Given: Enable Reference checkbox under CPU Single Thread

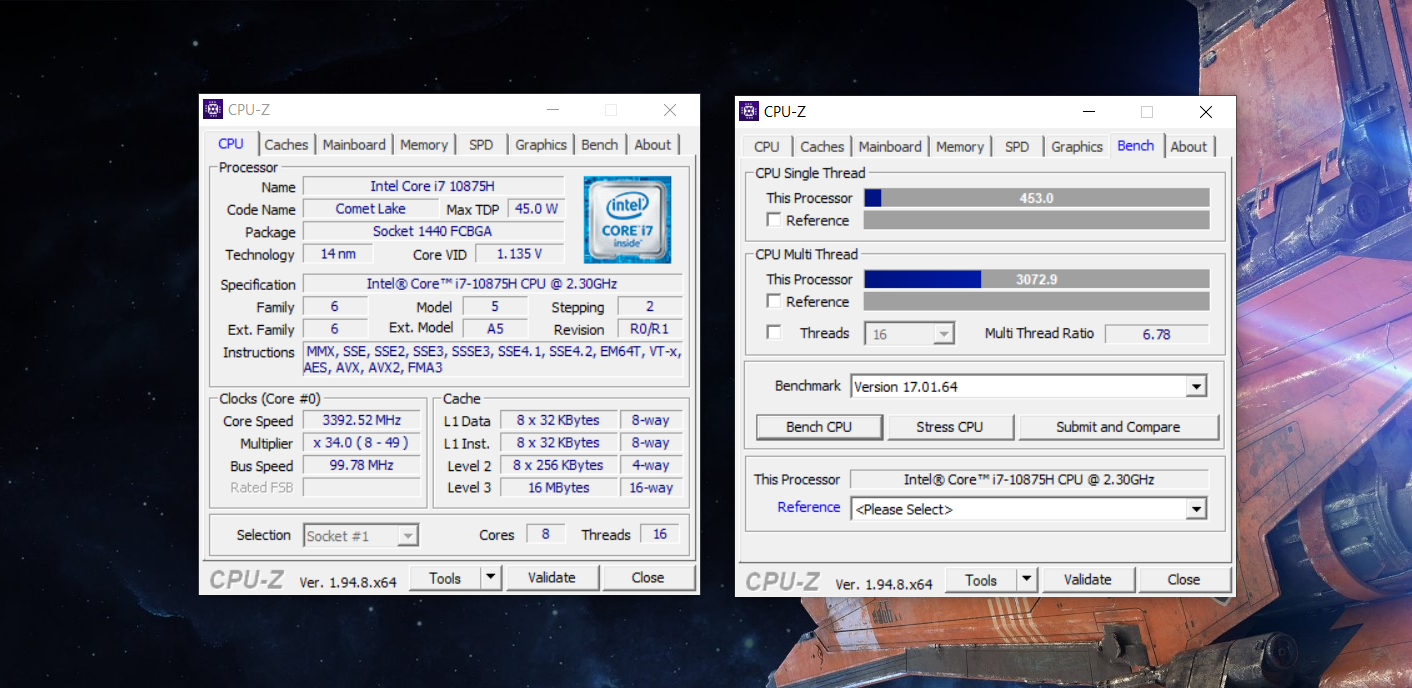Looking at the screenshot, I should pos(774,220).
